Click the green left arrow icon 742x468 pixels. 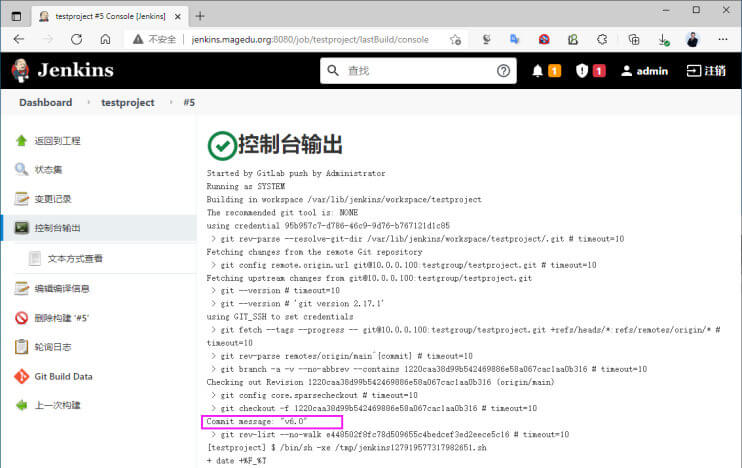click(21, 405)
